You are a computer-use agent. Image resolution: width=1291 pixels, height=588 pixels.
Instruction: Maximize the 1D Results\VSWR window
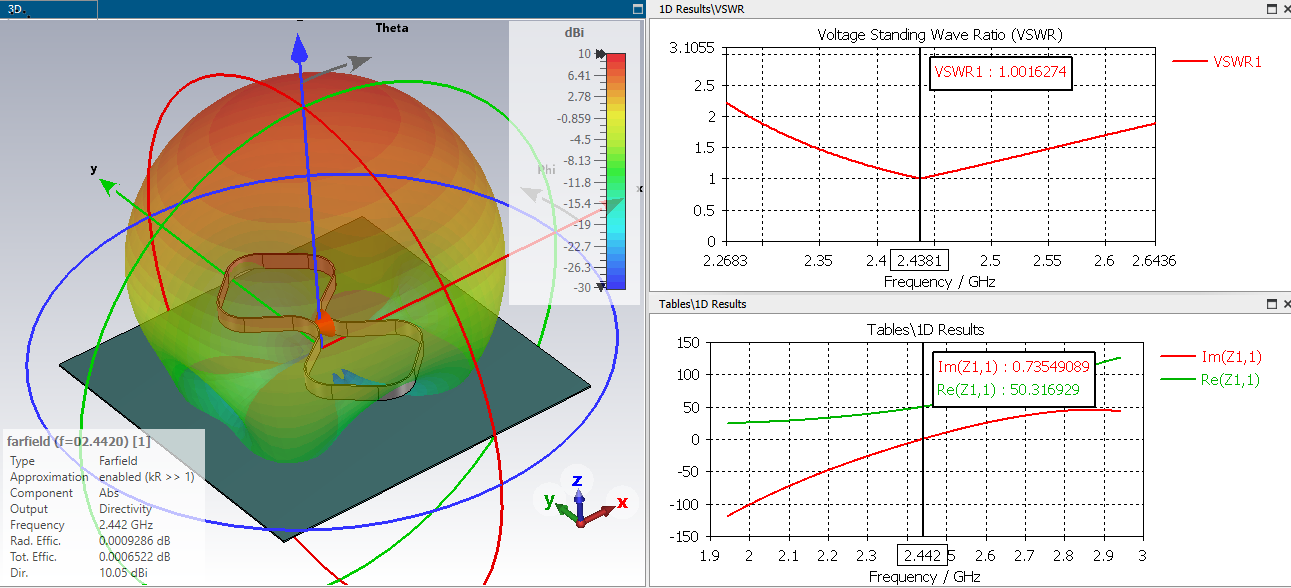(1271, 8)
